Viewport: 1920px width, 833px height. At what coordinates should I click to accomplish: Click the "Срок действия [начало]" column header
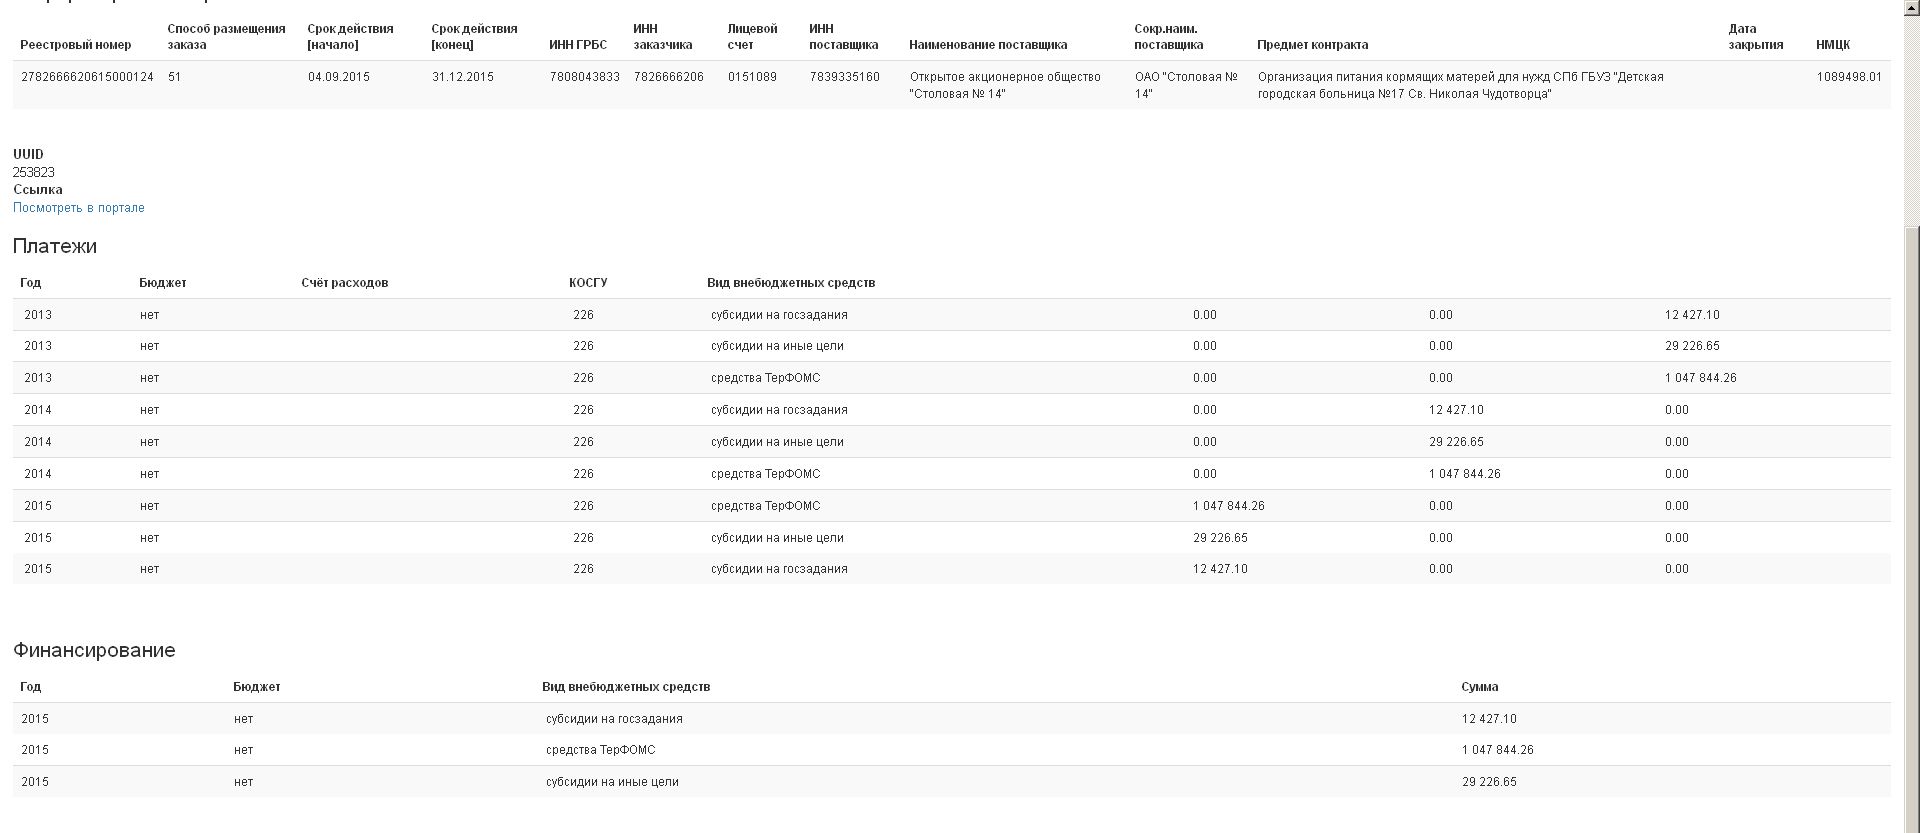coord(350,37)
